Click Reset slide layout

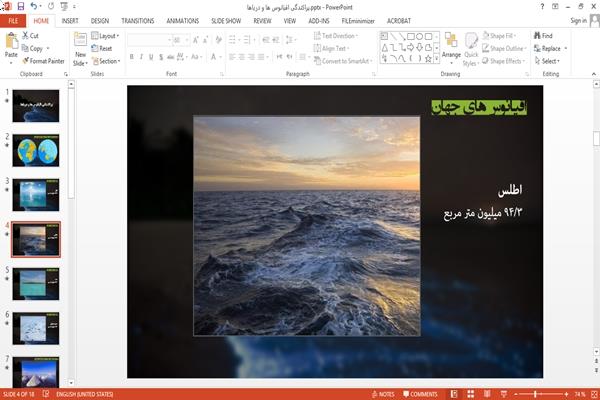[102, 48]
